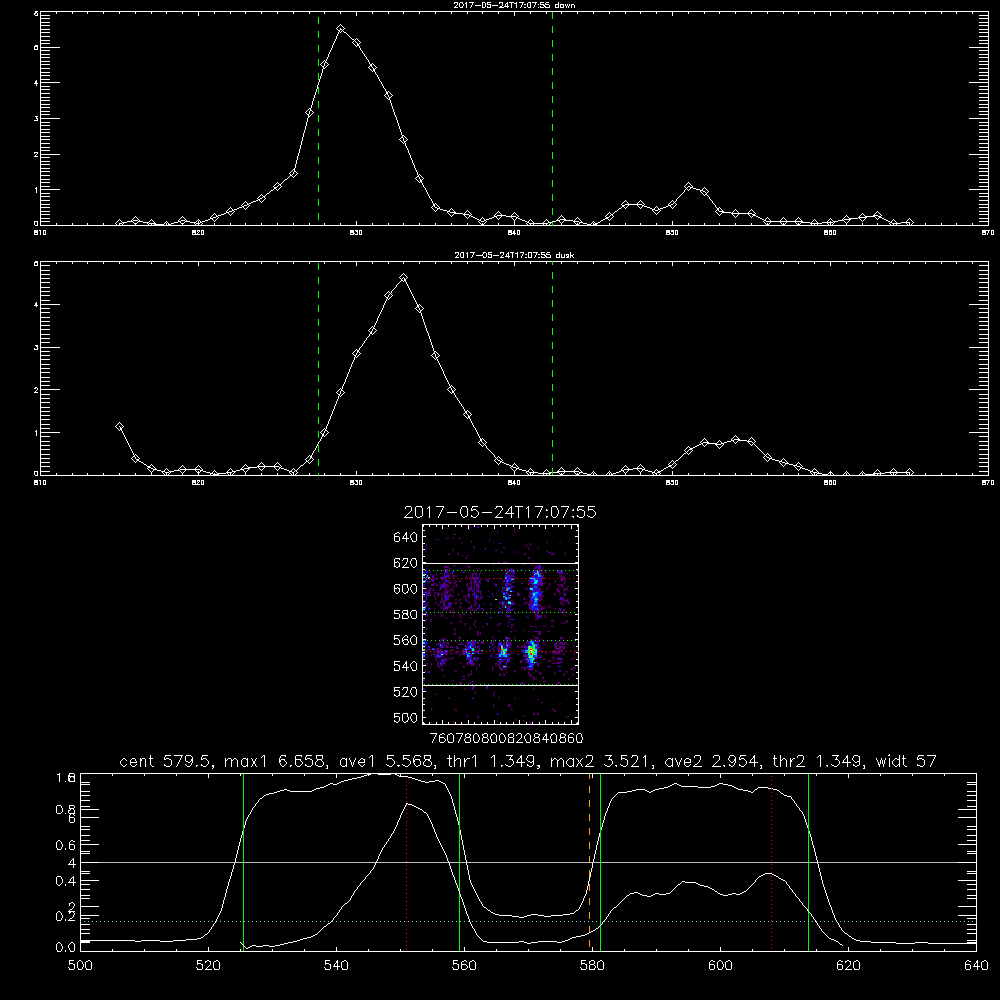Click the green vertical line near 581 in bottom plot
This screenshot has width=1000, height=1000.
(x=600, y=861)
